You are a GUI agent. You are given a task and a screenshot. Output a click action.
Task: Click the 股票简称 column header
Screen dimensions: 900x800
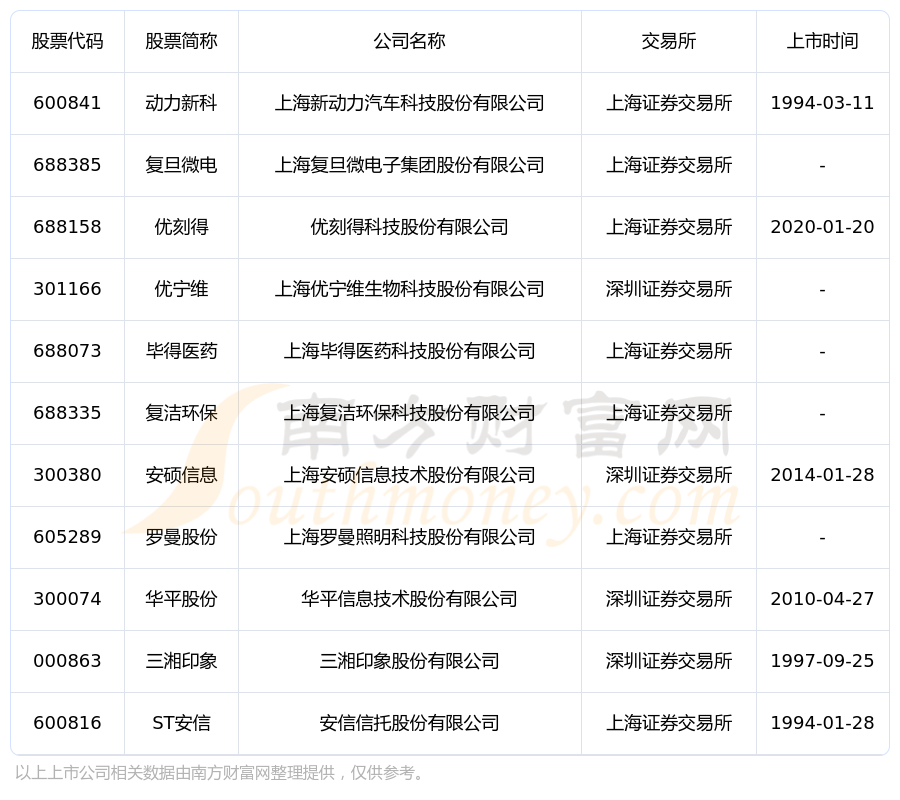click(x=181, y=41)
